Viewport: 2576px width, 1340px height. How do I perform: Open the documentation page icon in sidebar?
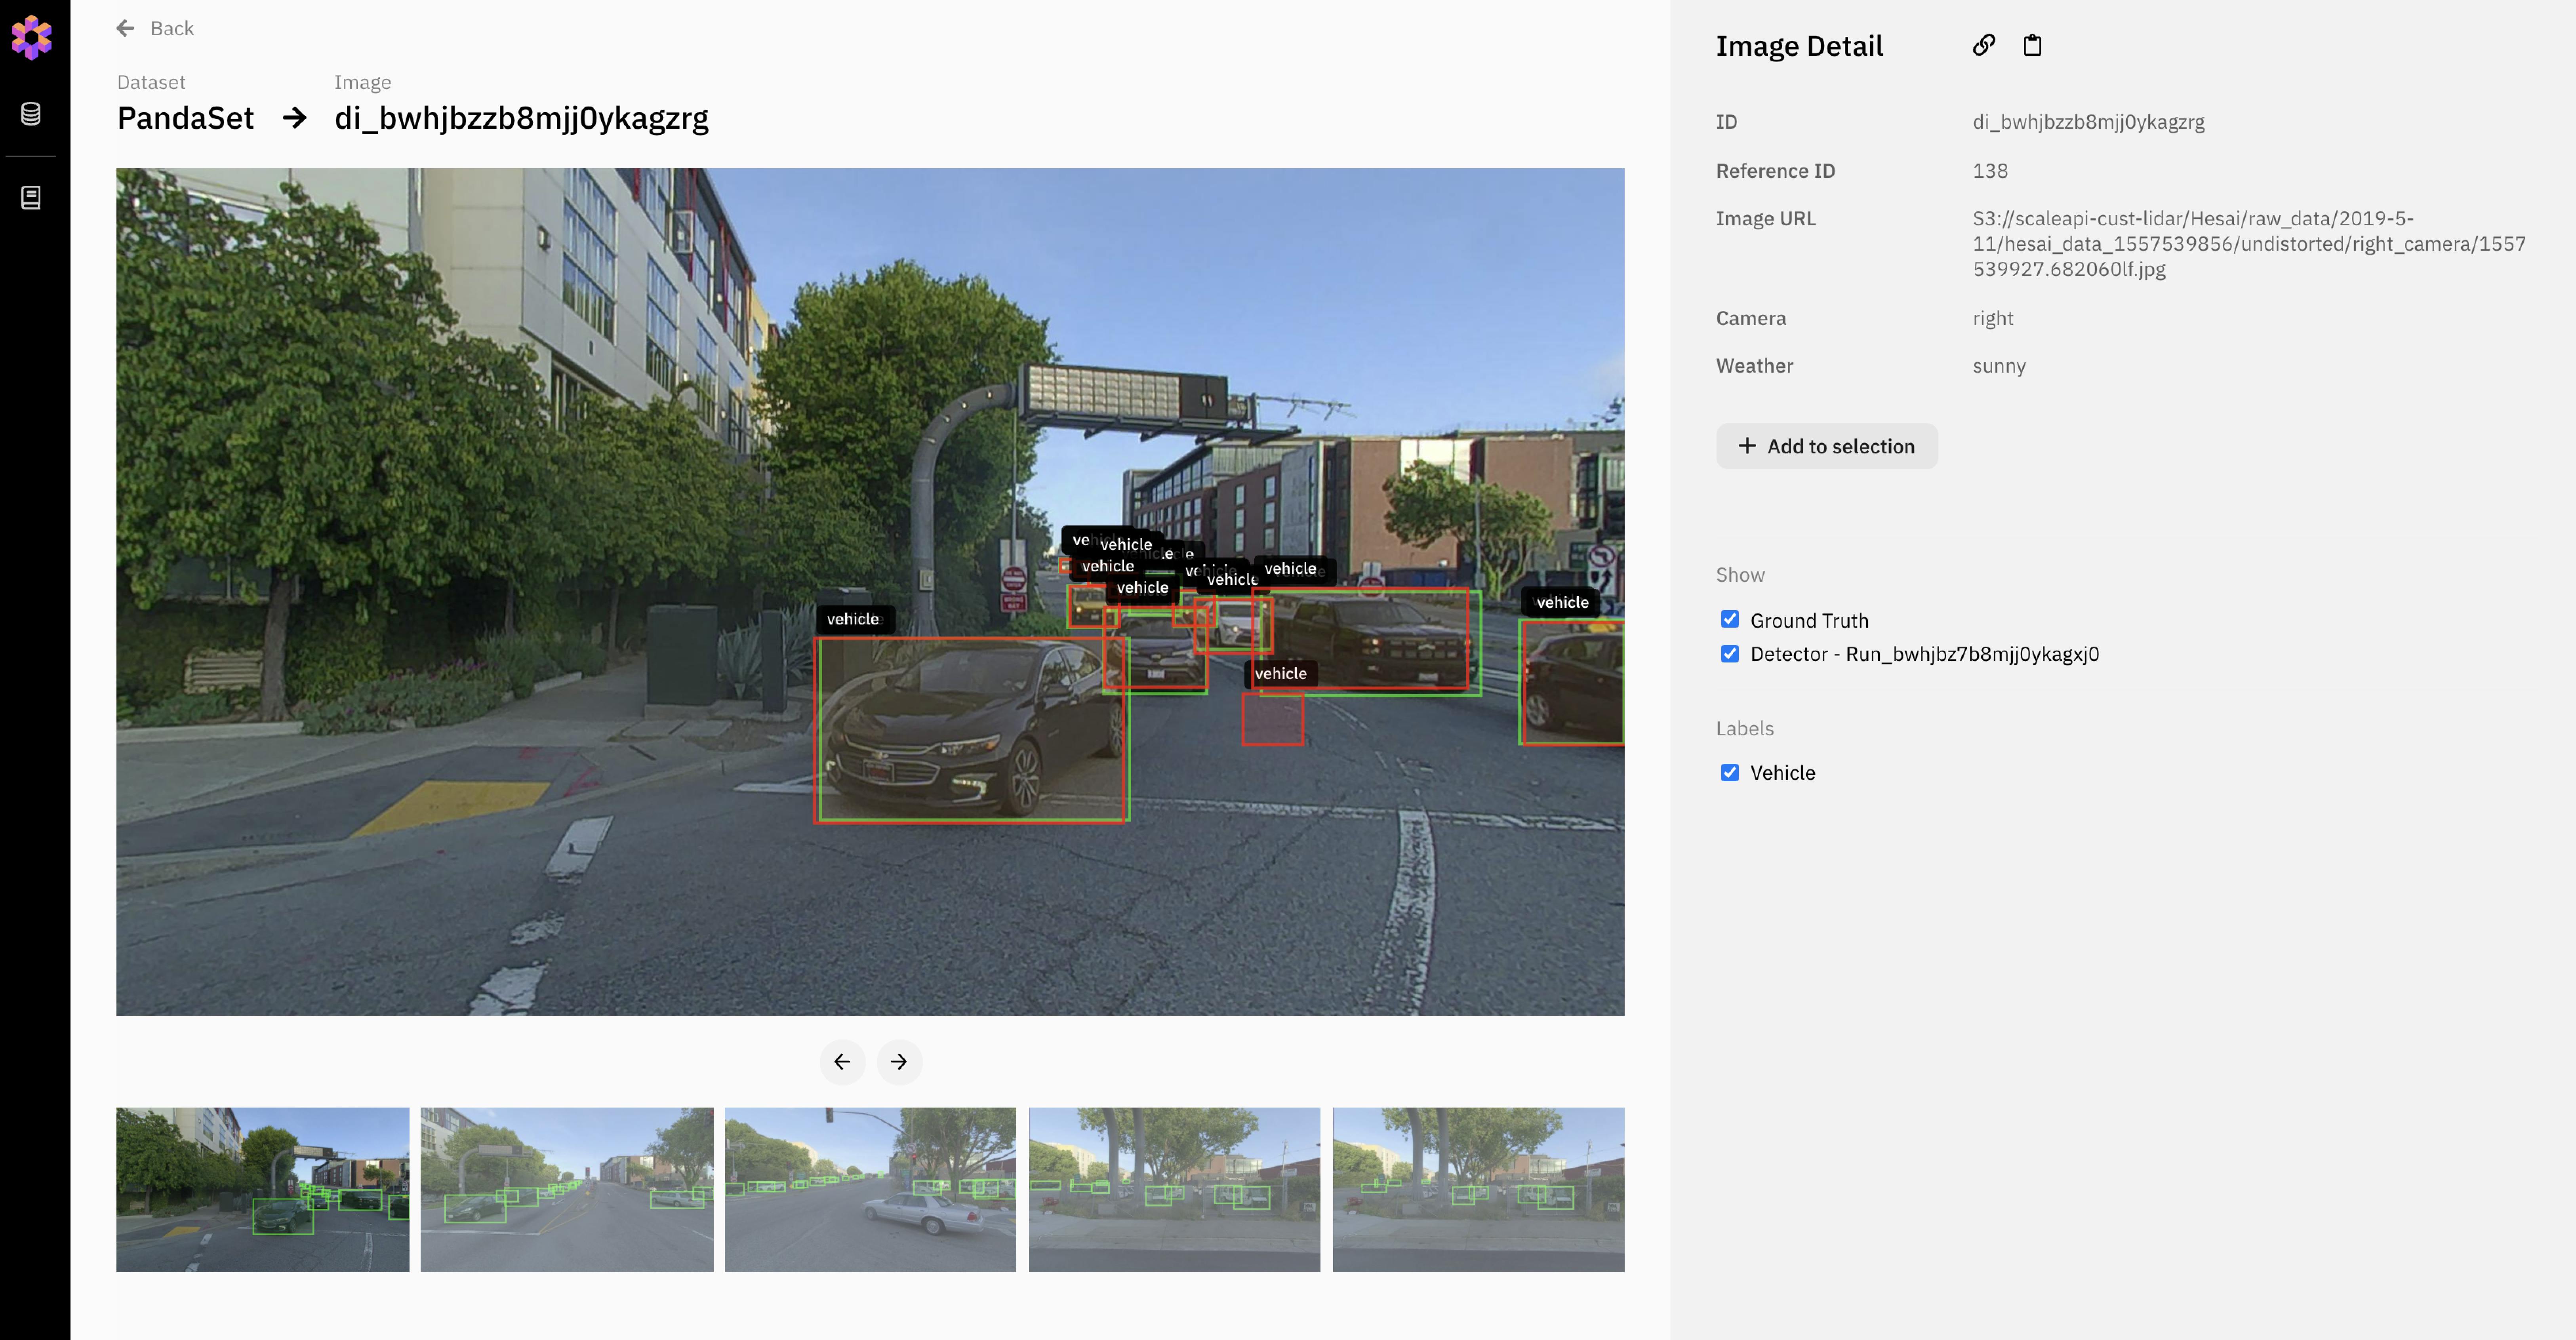click(31, 198)
